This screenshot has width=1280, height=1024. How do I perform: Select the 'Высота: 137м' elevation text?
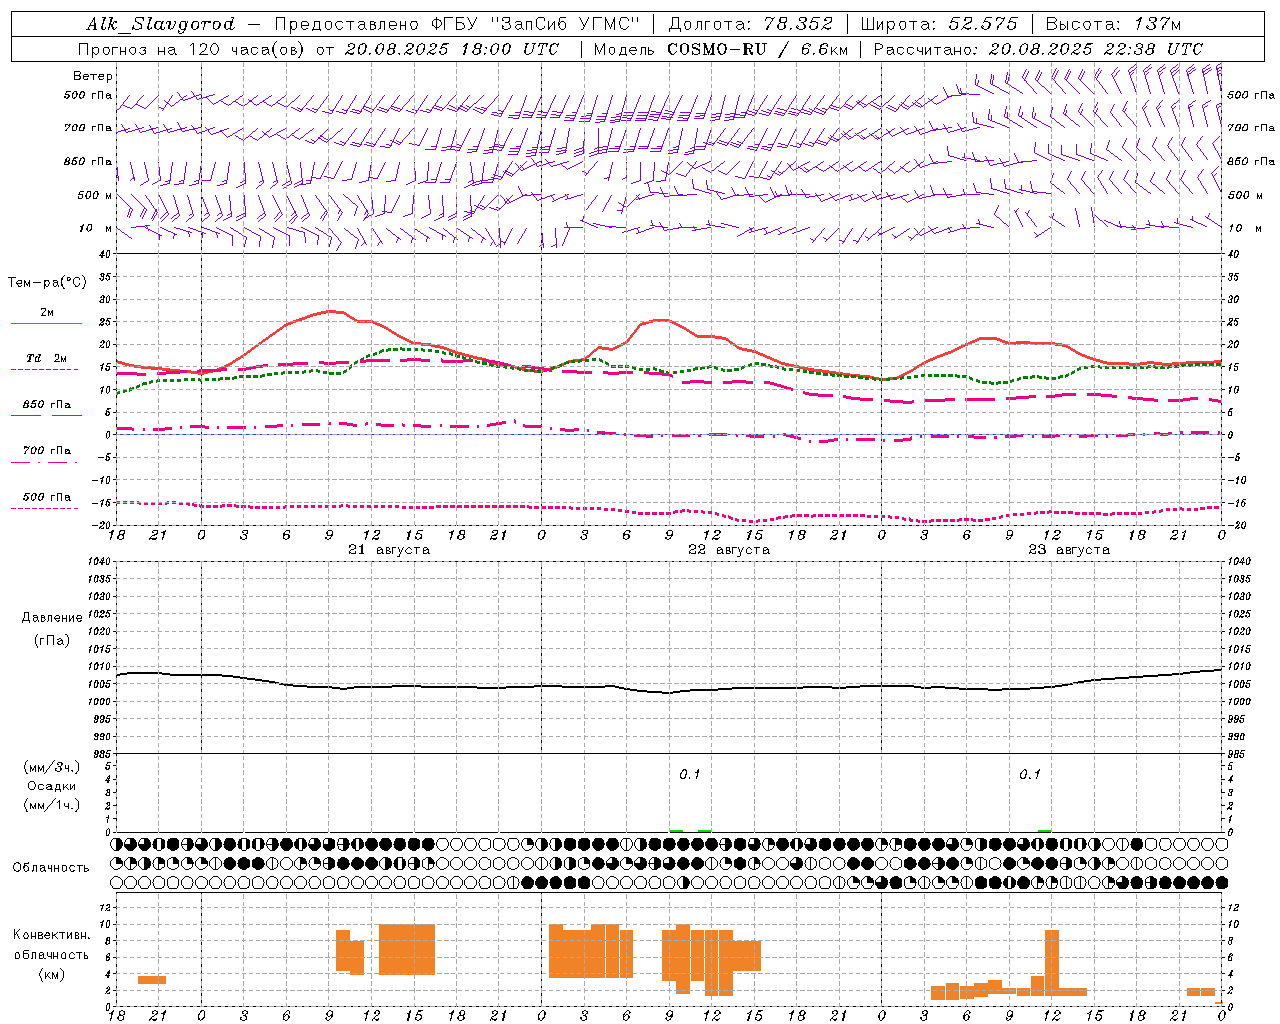coord(1113,24)
